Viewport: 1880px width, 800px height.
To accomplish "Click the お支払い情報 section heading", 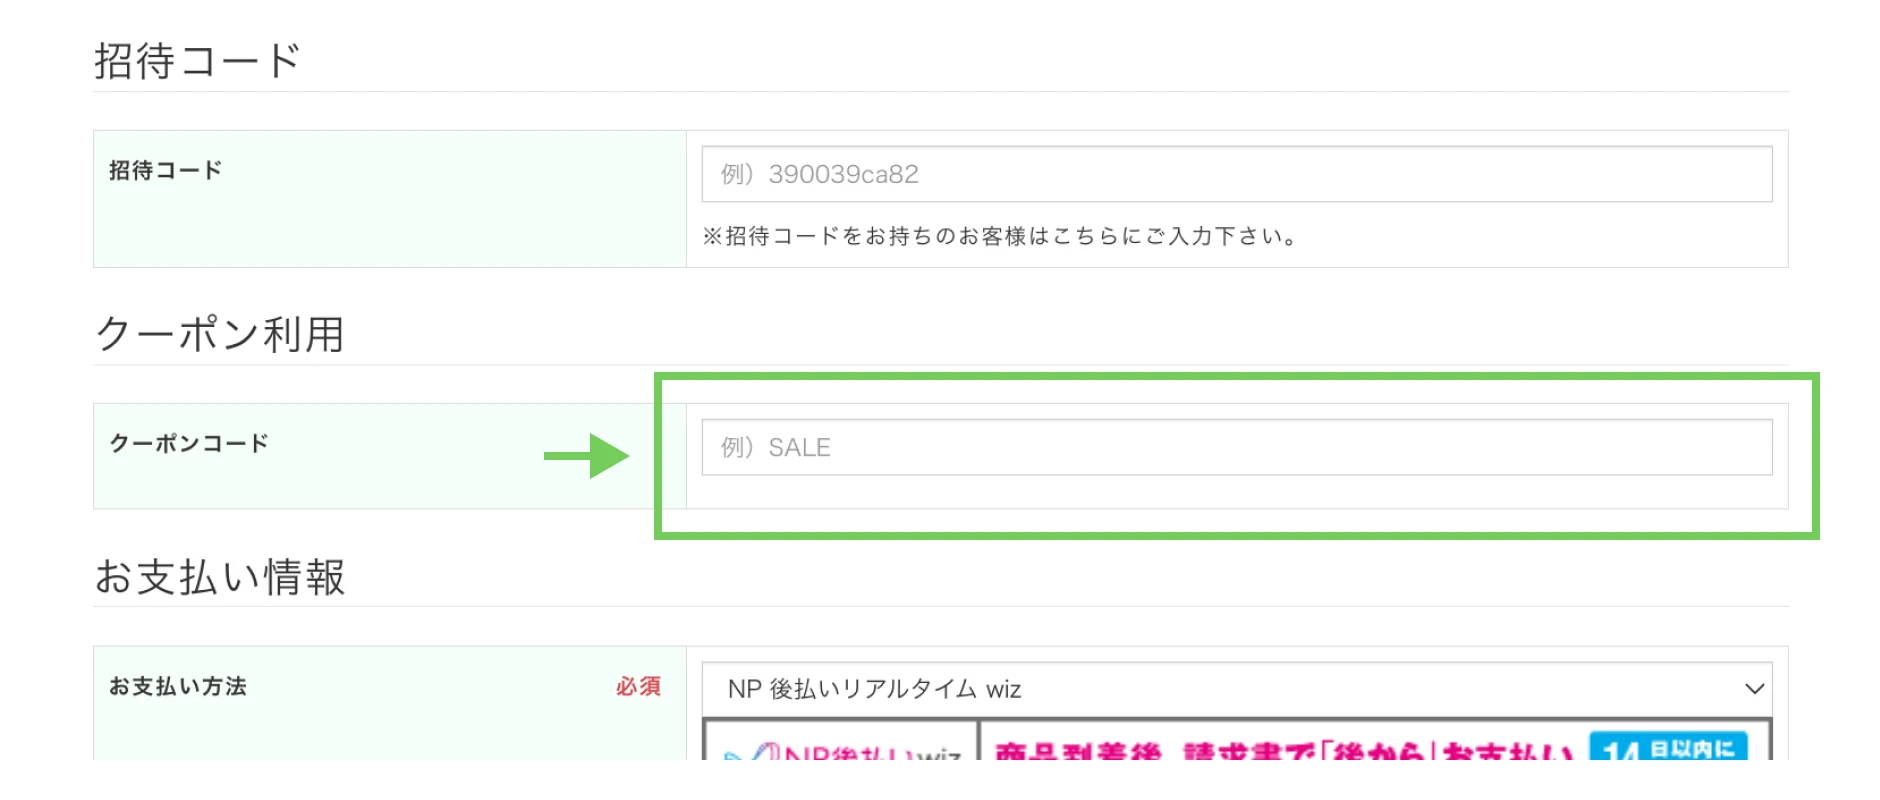I will click(x=220, y=577).
